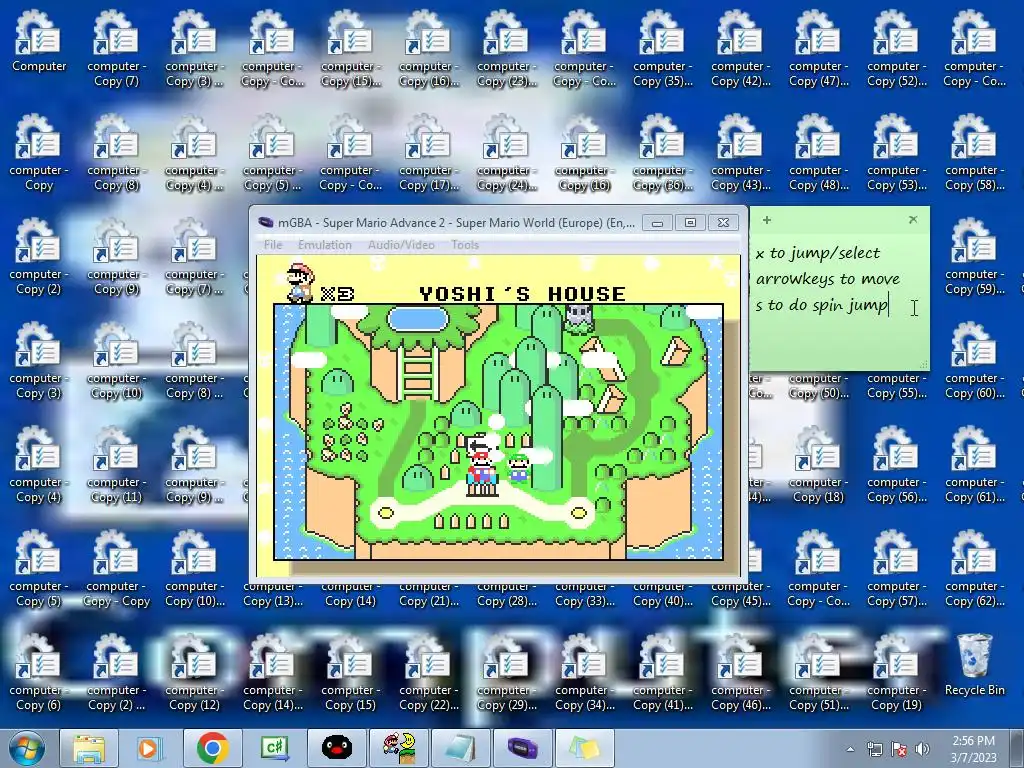Show hidden system tray icons
Image resolution: width=1024 pixels, height=768 pixels.
click(850, 749)
